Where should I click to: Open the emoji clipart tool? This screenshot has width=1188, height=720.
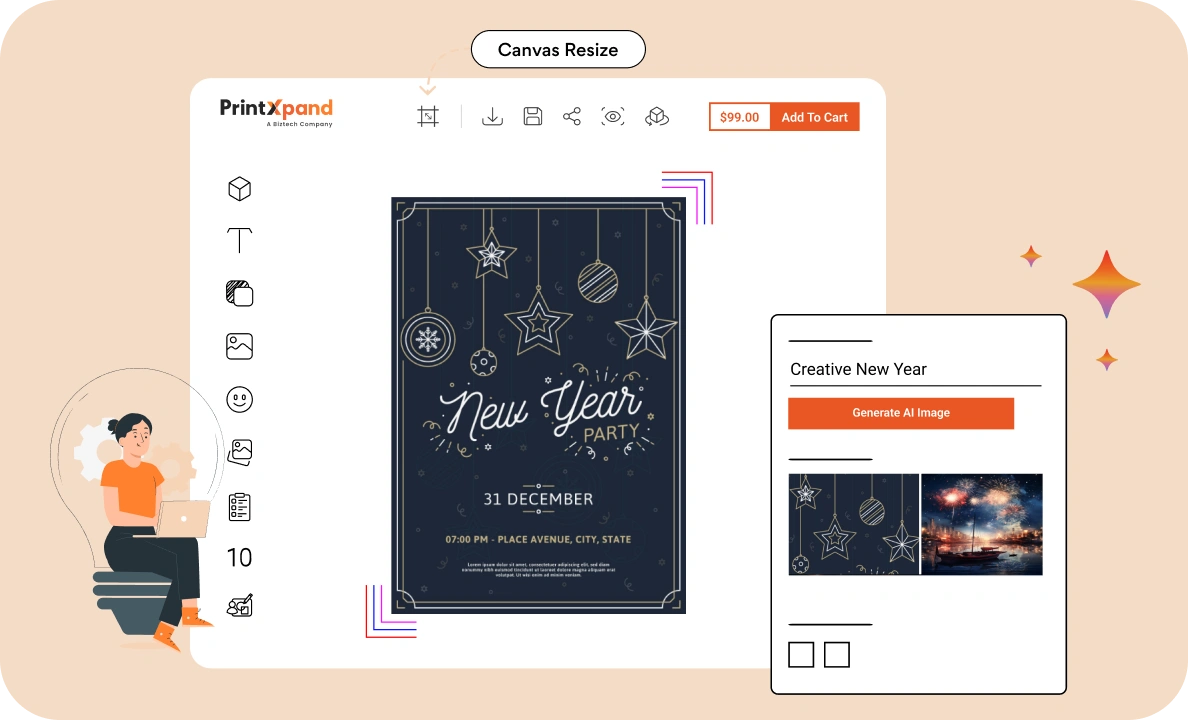(239, 400)
